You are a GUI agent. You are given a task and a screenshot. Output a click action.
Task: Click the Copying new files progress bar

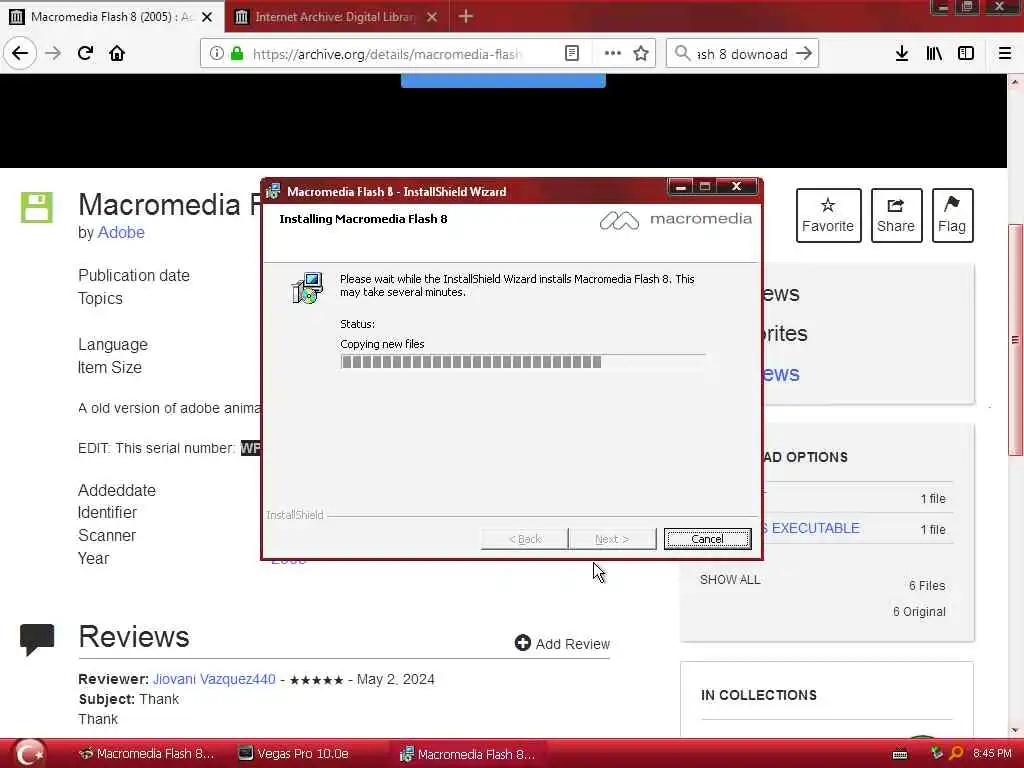click(522, 362)
